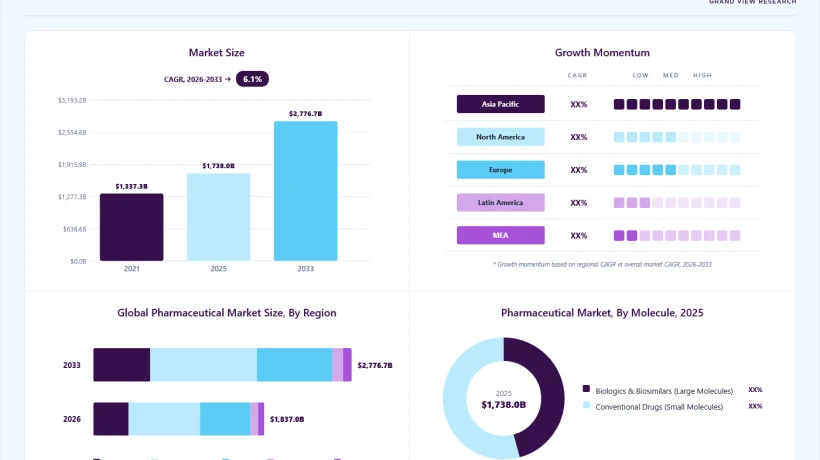Click Pharmaceutical Market, By Molecule, 2025 title
The image size is (820, 460).
pyautogui.click(x=602, y=313)
